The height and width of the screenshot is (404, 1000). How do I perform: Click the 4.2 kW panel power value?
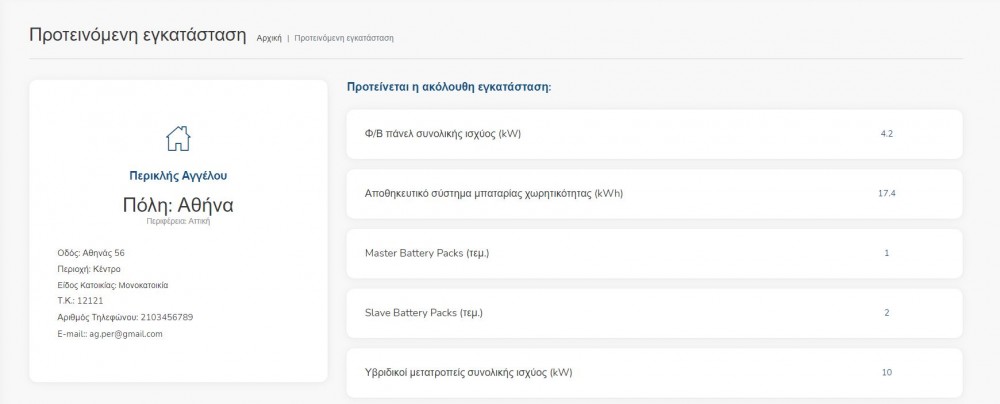(886, 133)
